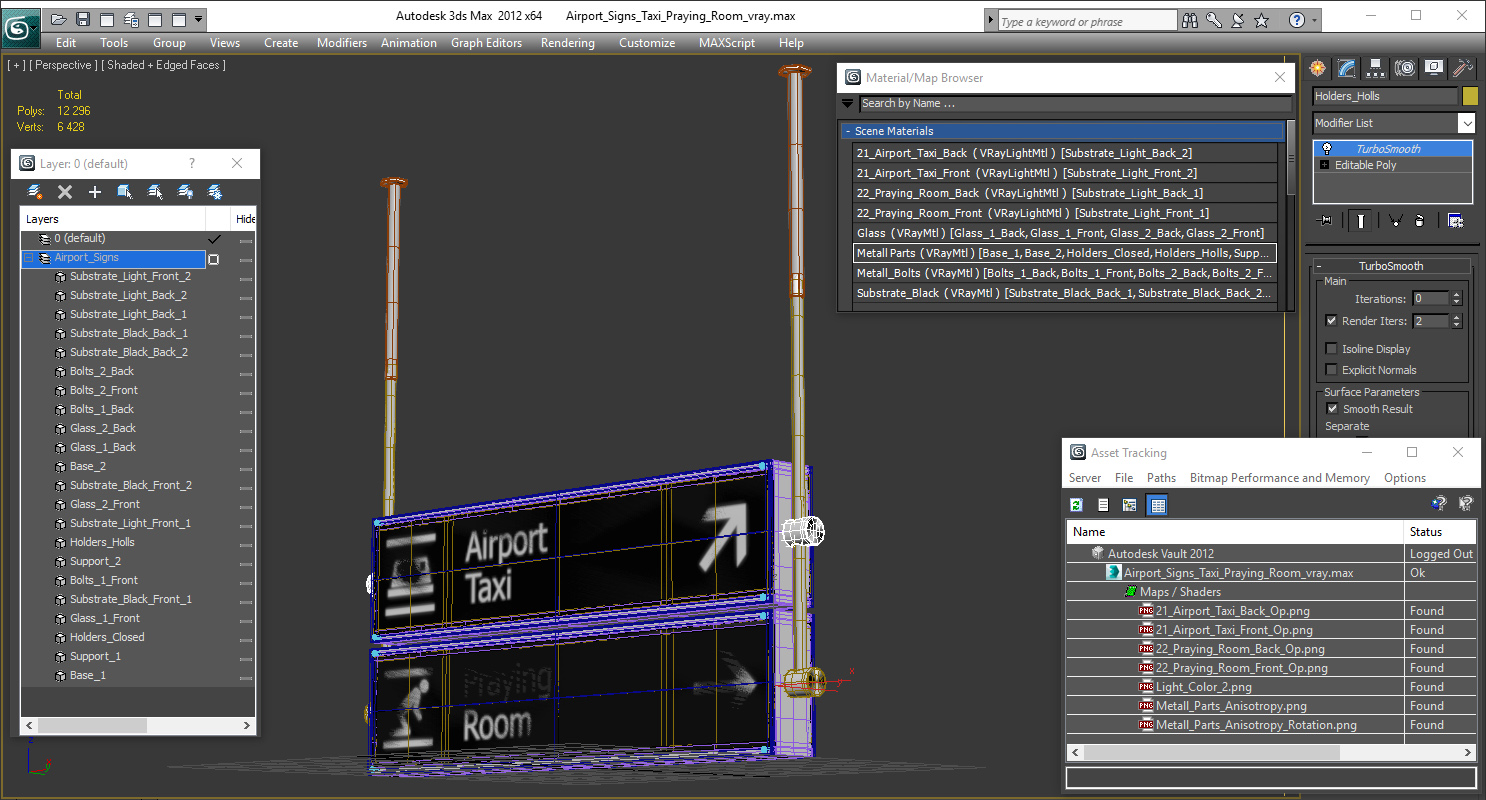Click the list view icon in Asset Tracking

click(x=1103, y=505)
